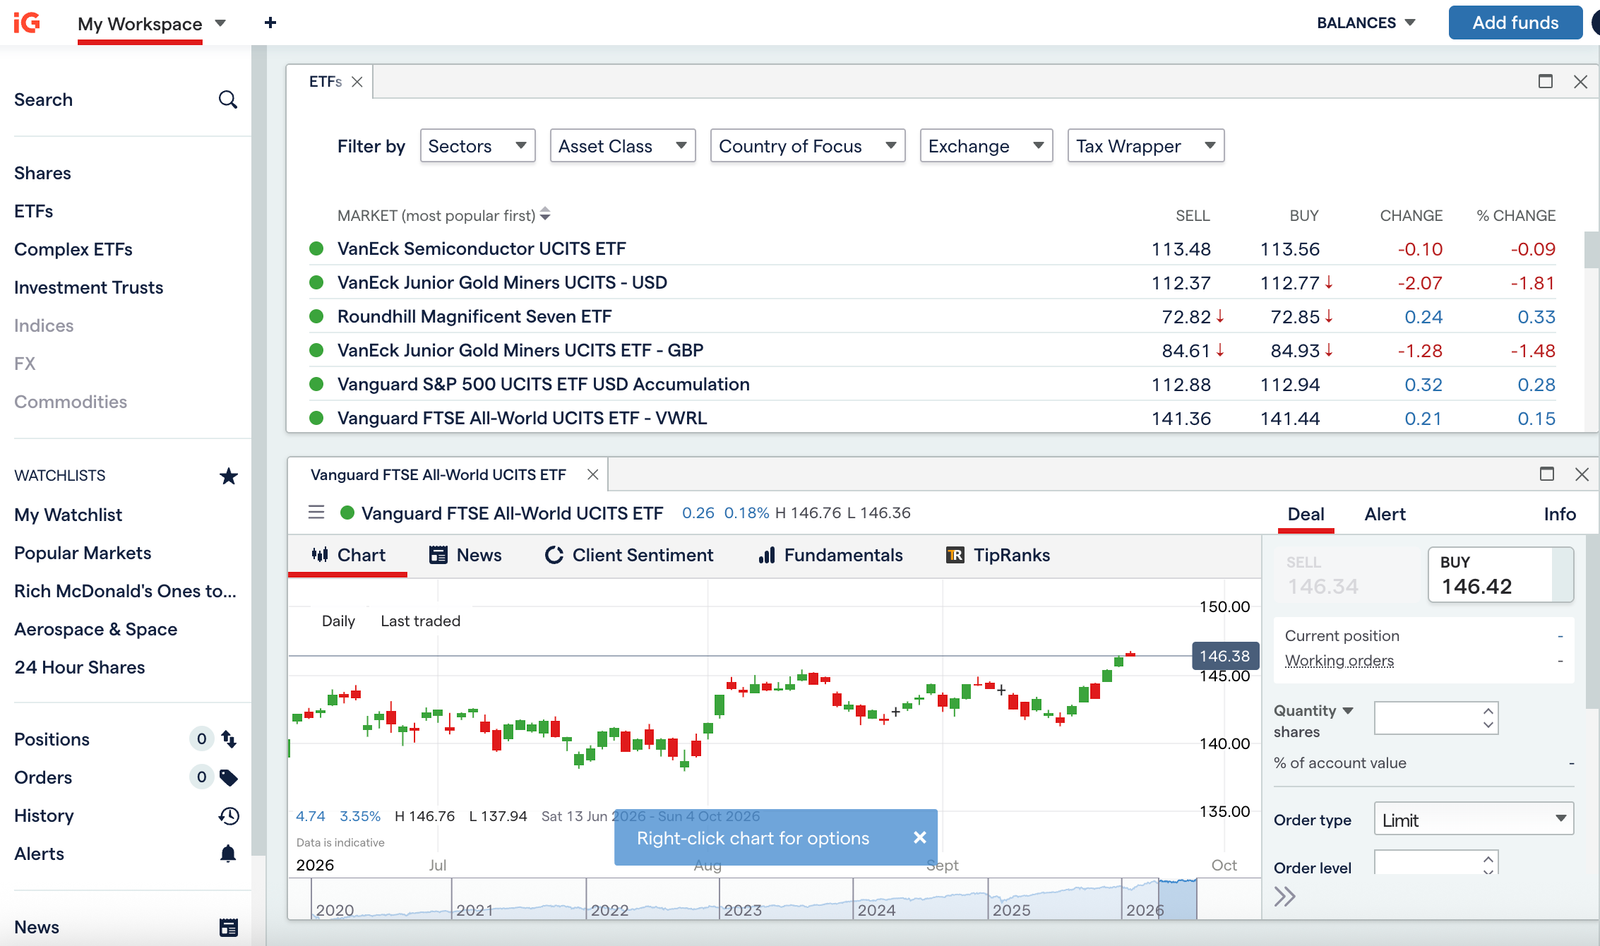This screenshot has height=946, width=1600.
Task: Open Positions via the arrows icon
Action: tap(229, 739)
